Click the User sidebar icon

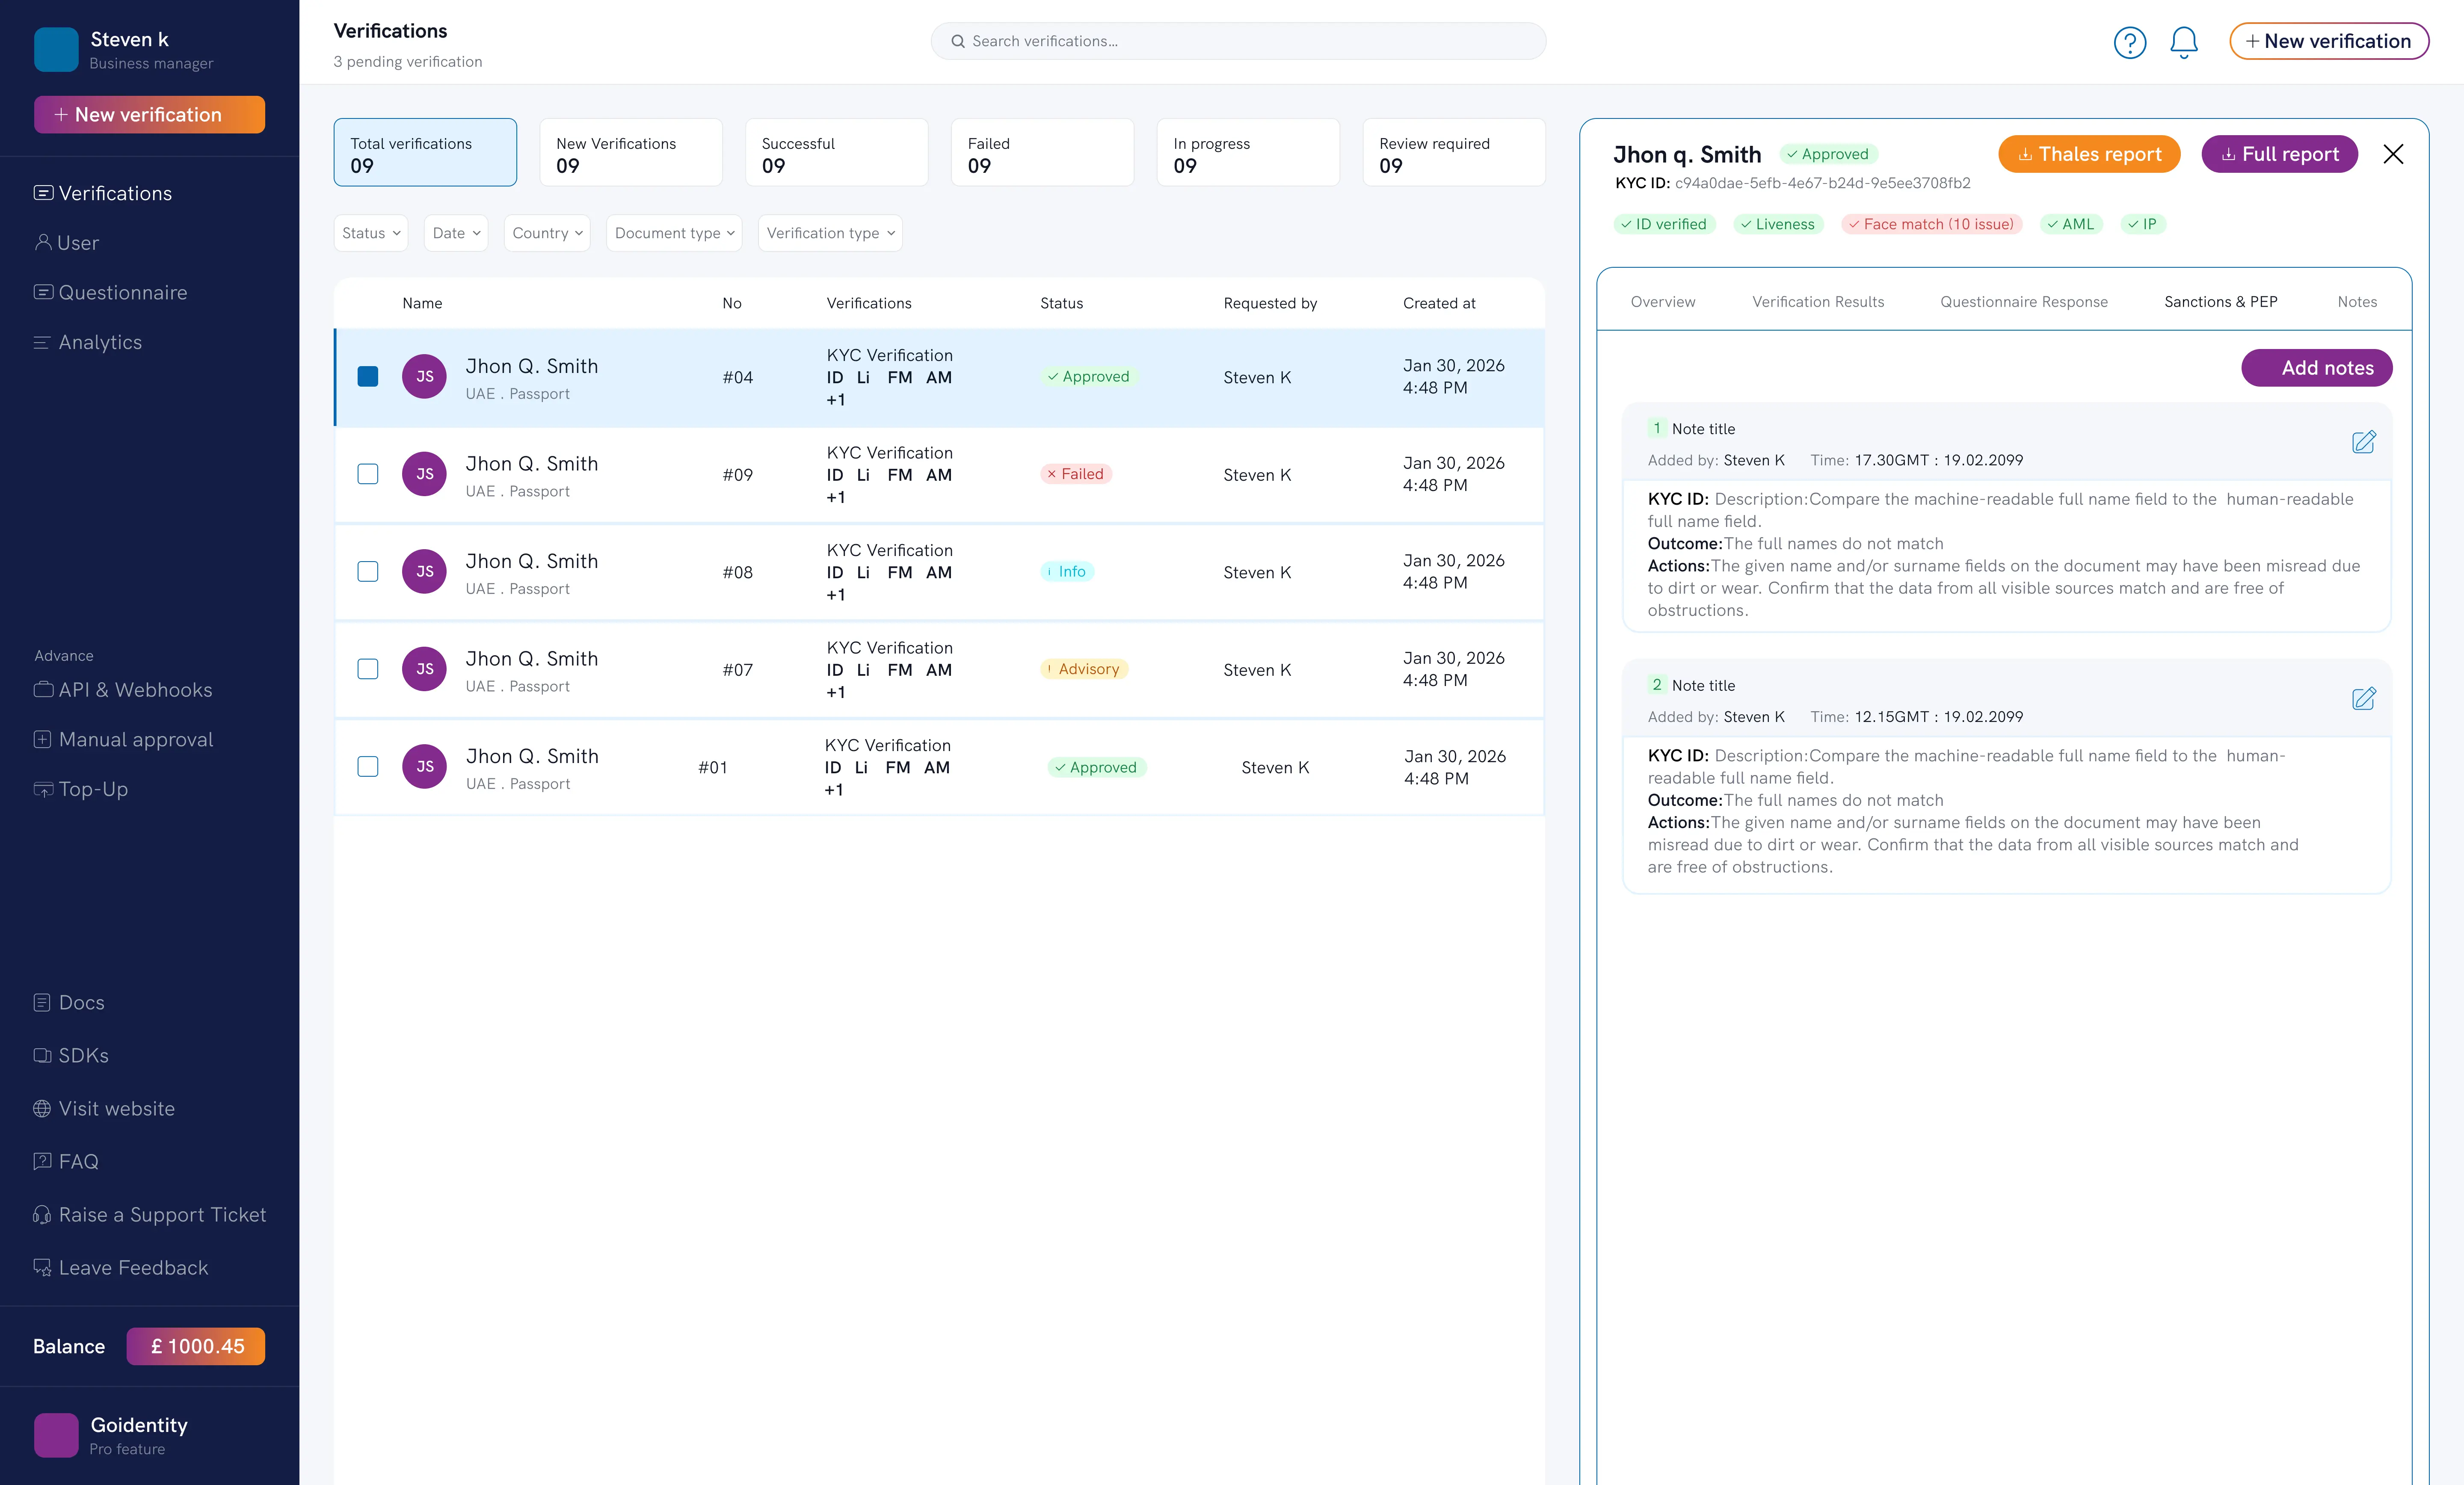tap(43, 243)
